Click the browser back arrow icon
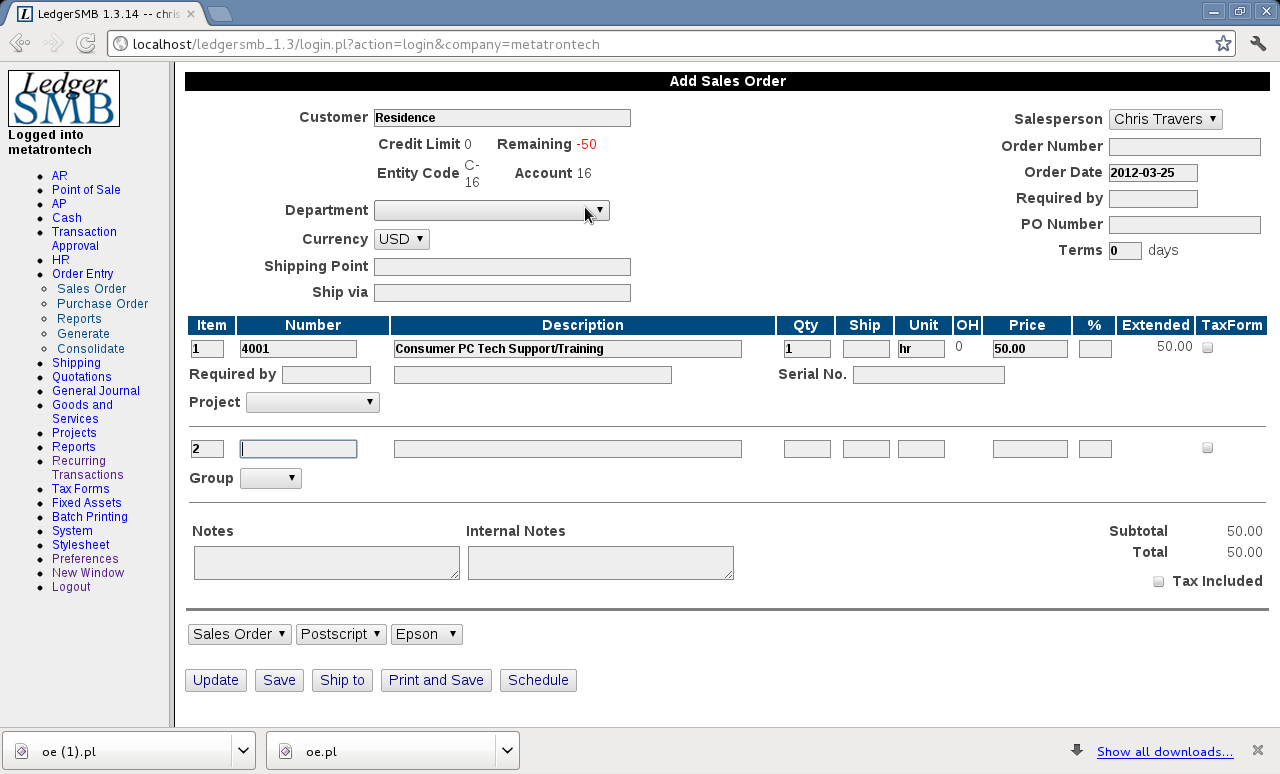Viewport: 1280px width, 774px height. (x=19, y=44)
